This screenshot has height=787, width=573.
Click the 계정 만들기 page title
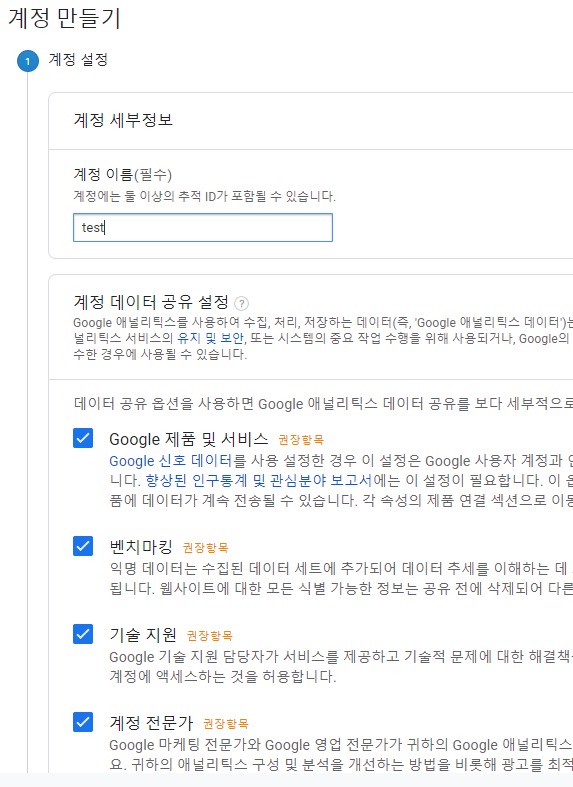(64, 18)
